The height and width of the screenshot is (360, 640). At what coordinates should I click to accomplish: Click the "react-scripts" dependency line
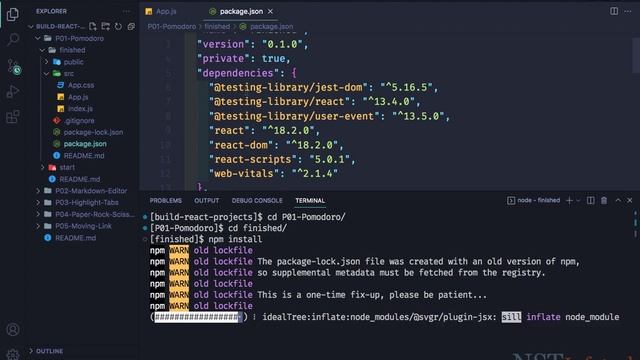[x=282, y=159]
